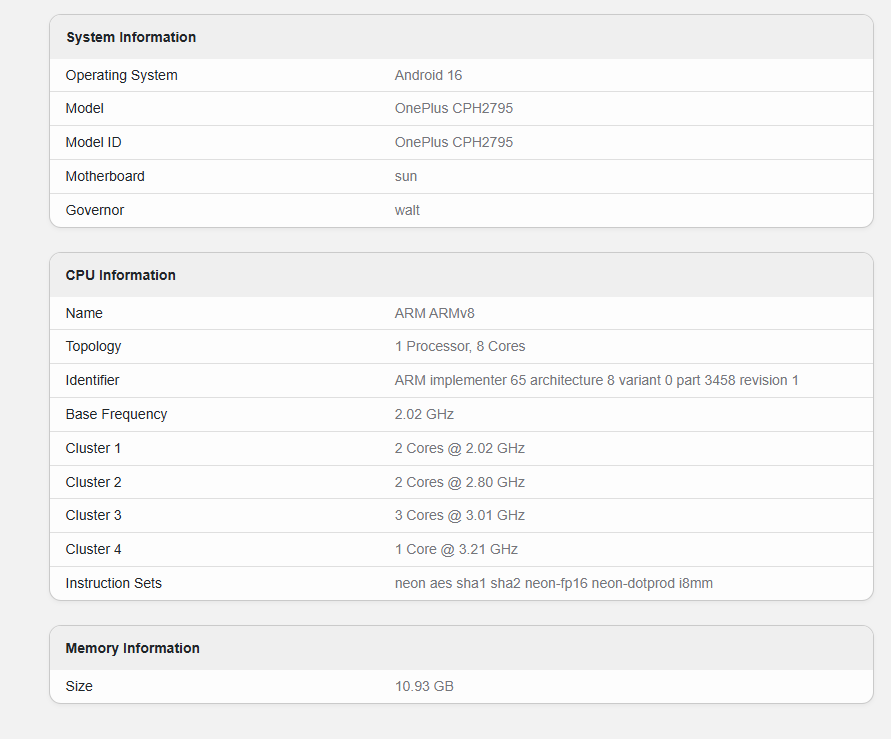Click the Motherboard value 'sun'

(405, 176)
